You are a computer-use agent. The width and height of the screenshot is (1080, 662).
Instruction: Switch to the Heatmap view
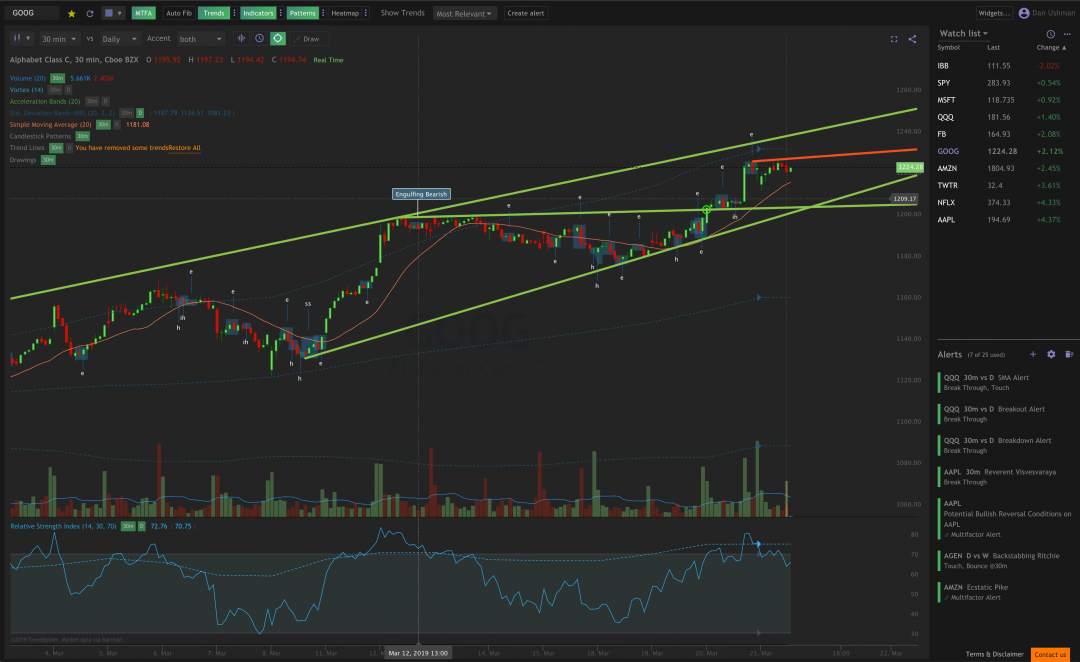coord(346,12)
